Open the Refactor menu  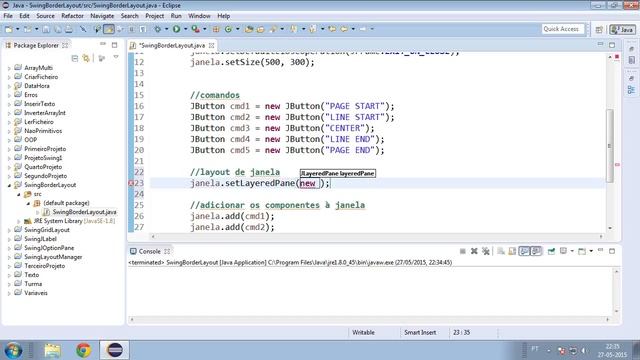[x=72, y=16]
